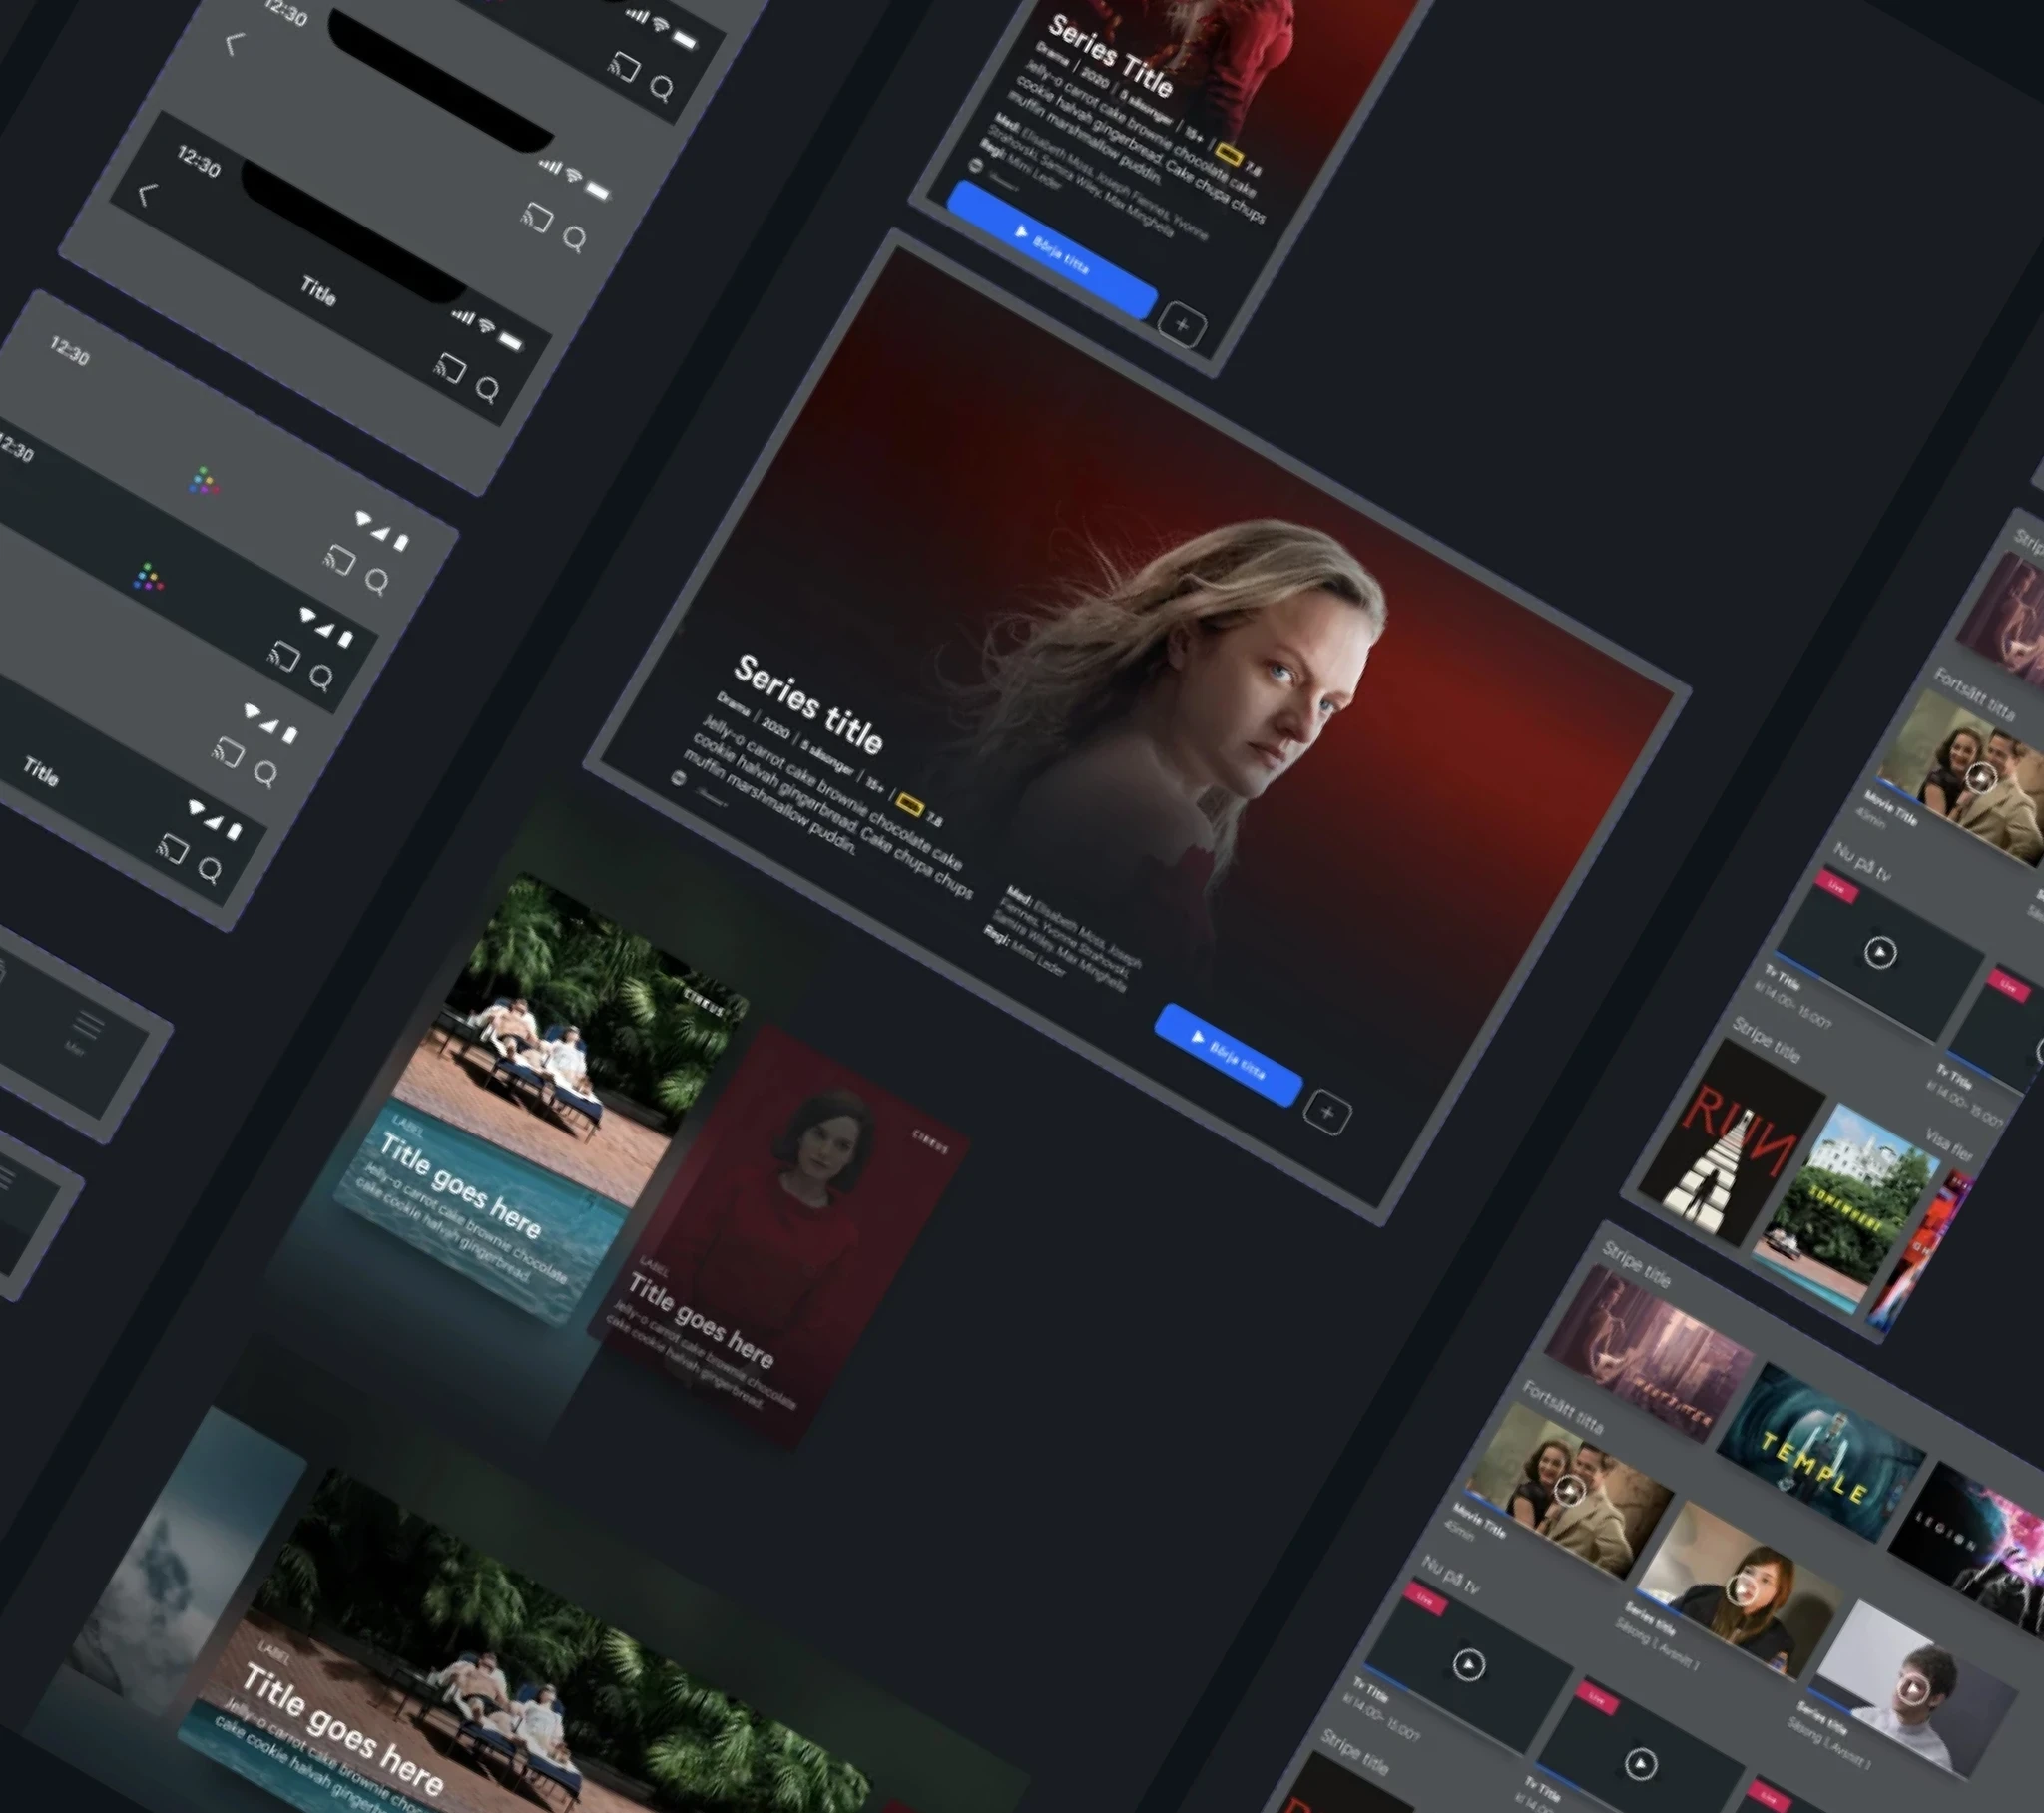Click the upper colorful dots logo
The image size is (2044, 1813).
[x=204, y=481]
